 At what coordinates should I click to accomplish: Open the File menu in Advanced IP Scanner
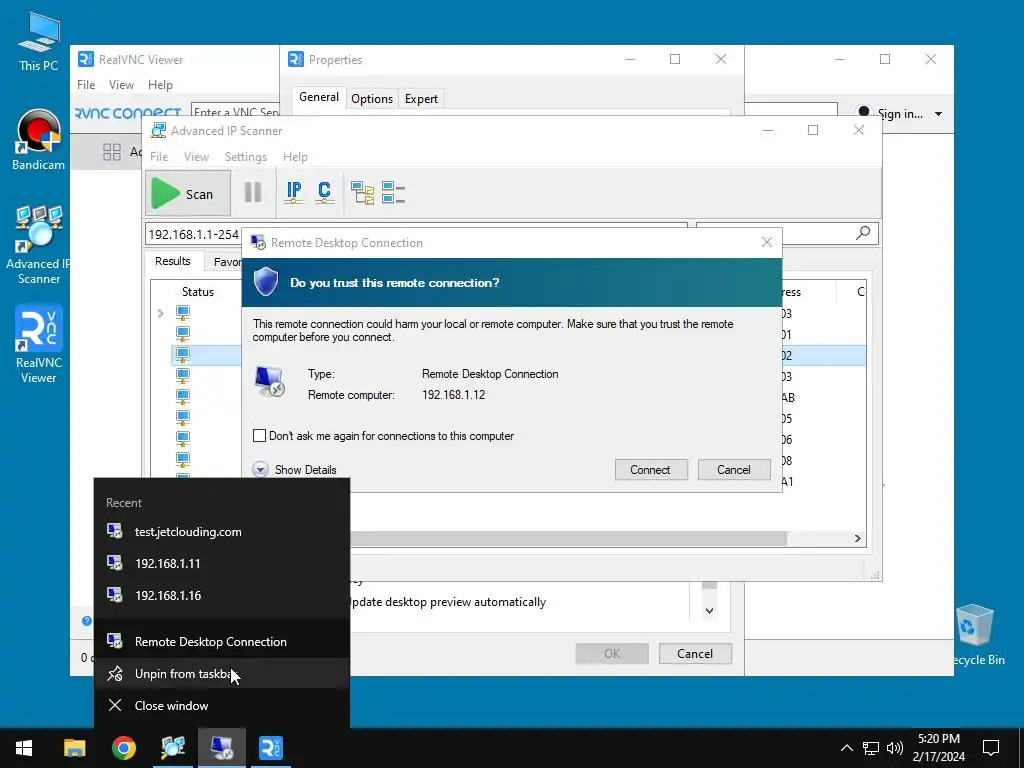point(159,157)
